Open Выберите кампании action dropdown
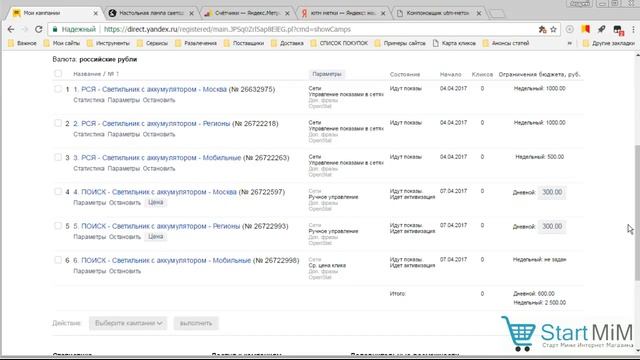 pyautogui.click(x=128, y=323)
